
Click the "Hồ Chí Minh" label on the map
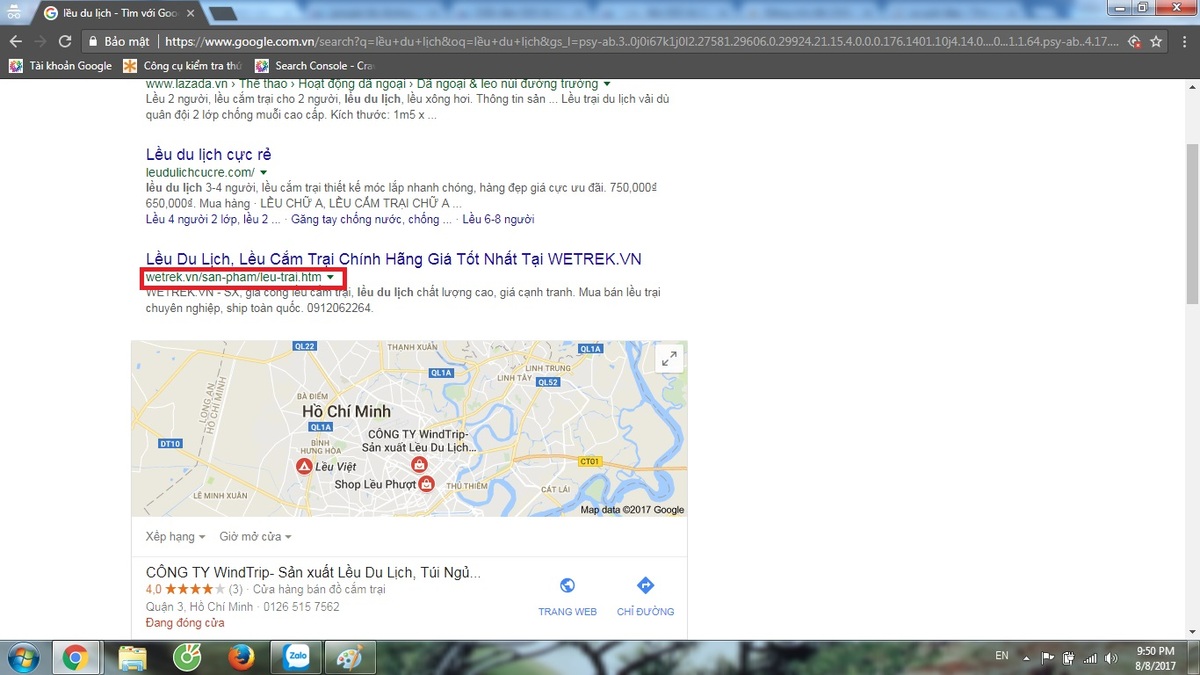pyautogui.click(x=347, y=411)
